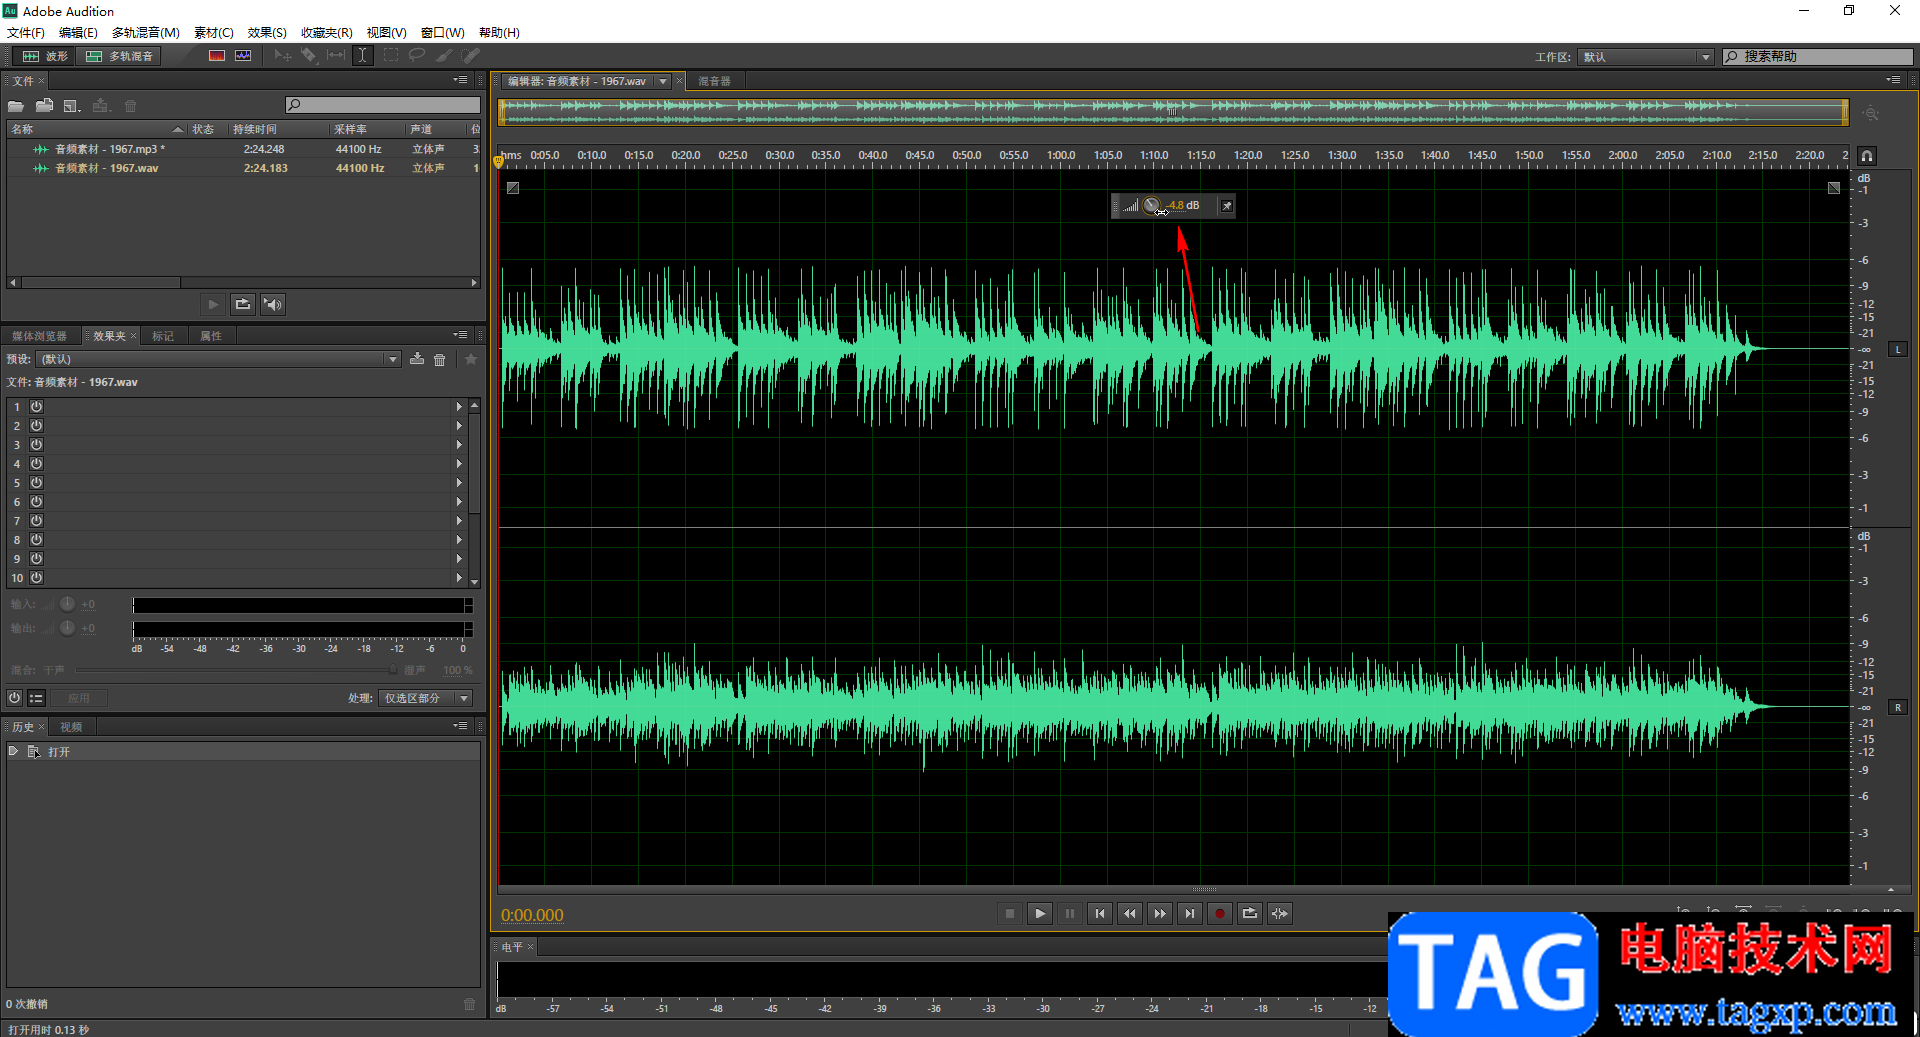Switch to the 媒体浏览器 tab

pos(40,336)
